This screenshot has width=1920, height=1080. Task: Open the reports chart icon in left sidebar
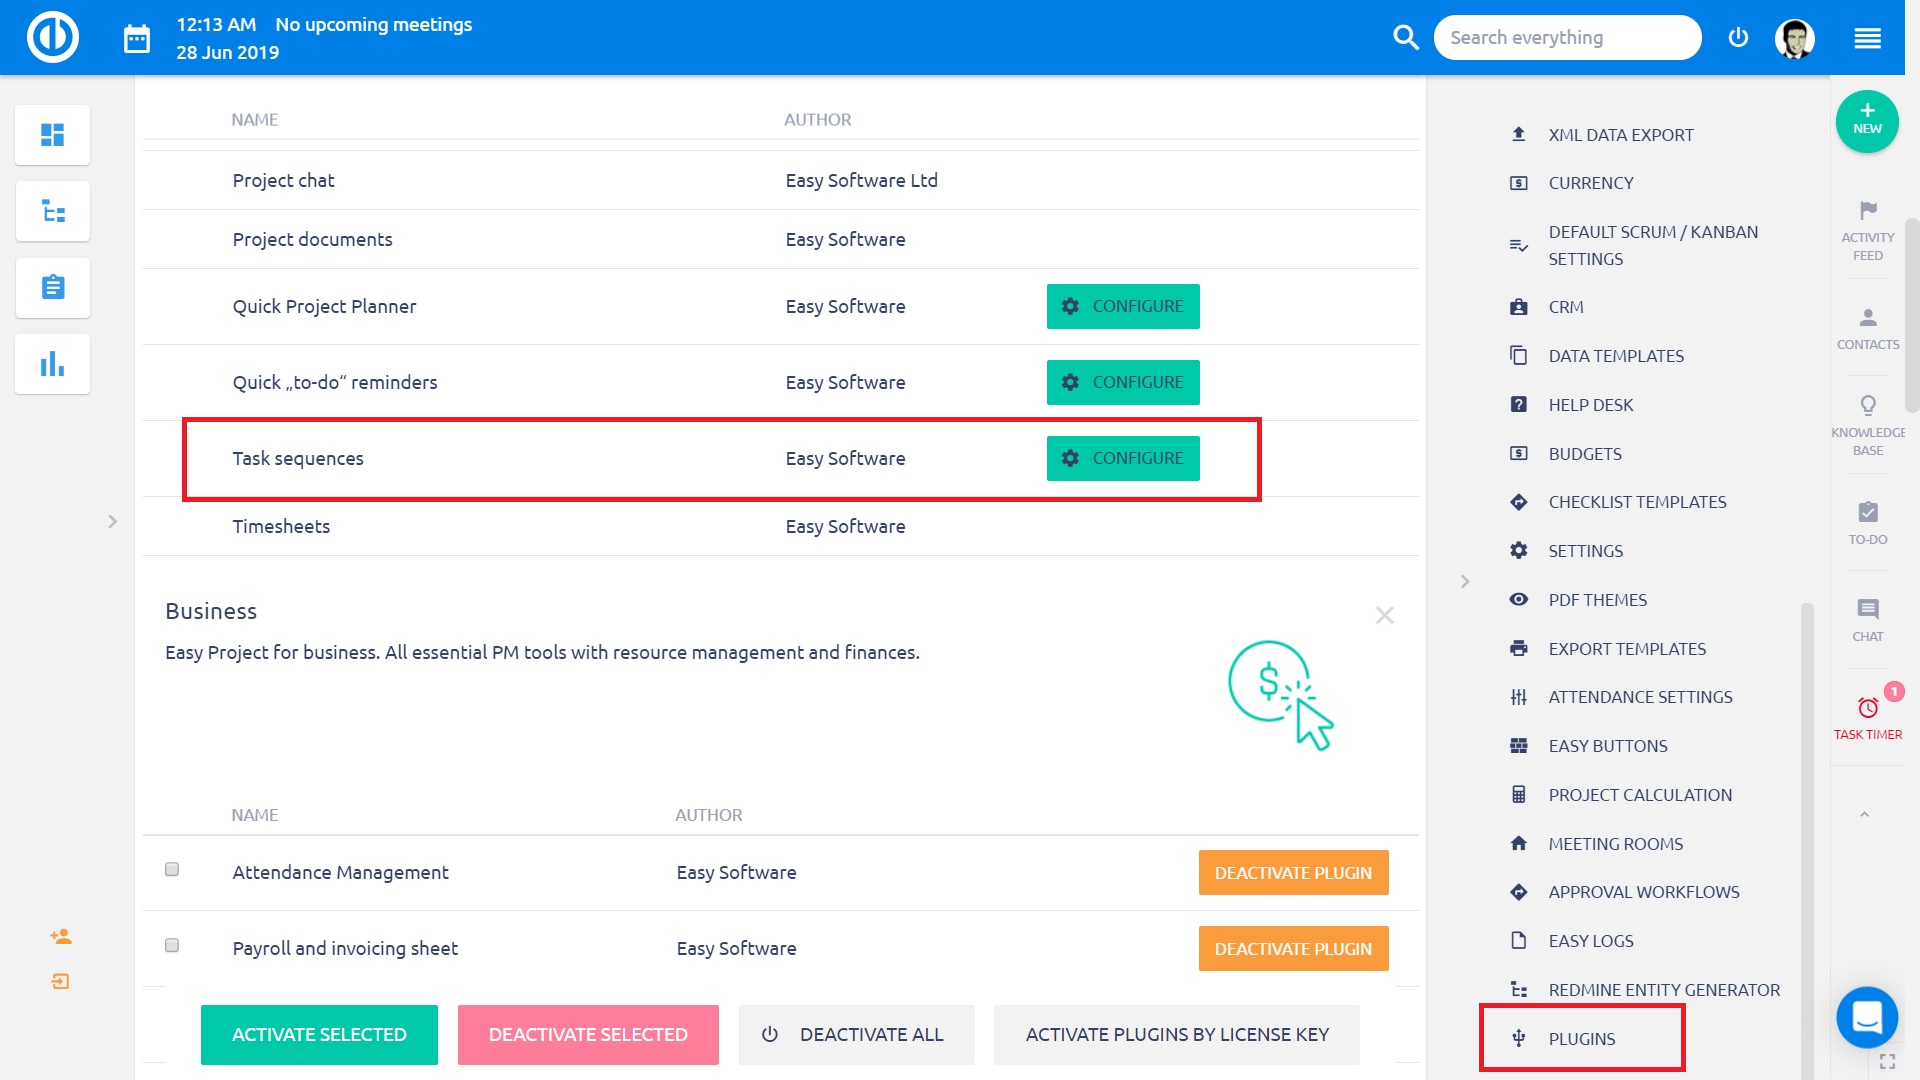pyautogui.click(x=52, y=364)
